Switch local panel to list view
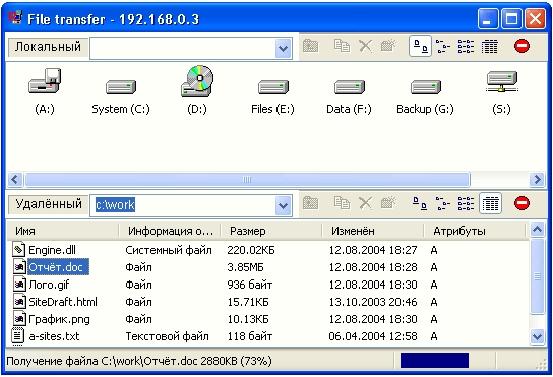The image size is (553, 377). [466, 46]
